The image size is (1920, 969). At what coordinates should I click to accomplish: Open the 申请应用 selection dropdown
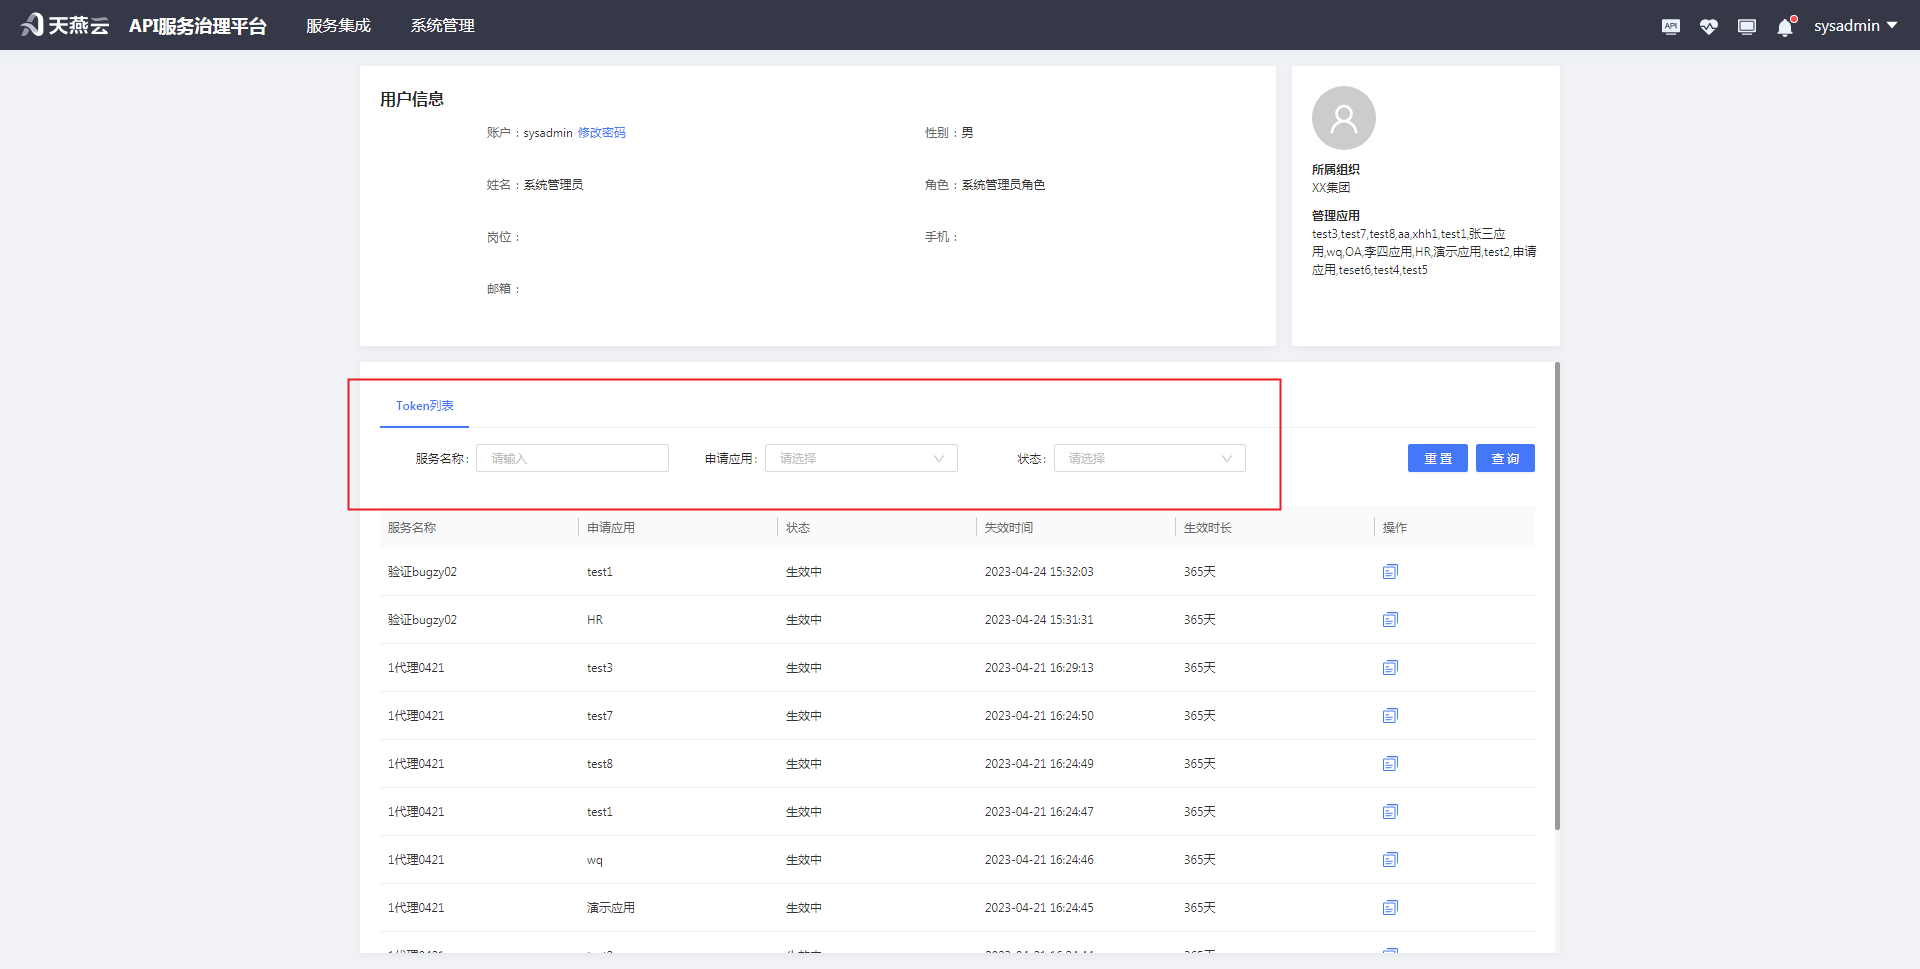click(861, 457)
